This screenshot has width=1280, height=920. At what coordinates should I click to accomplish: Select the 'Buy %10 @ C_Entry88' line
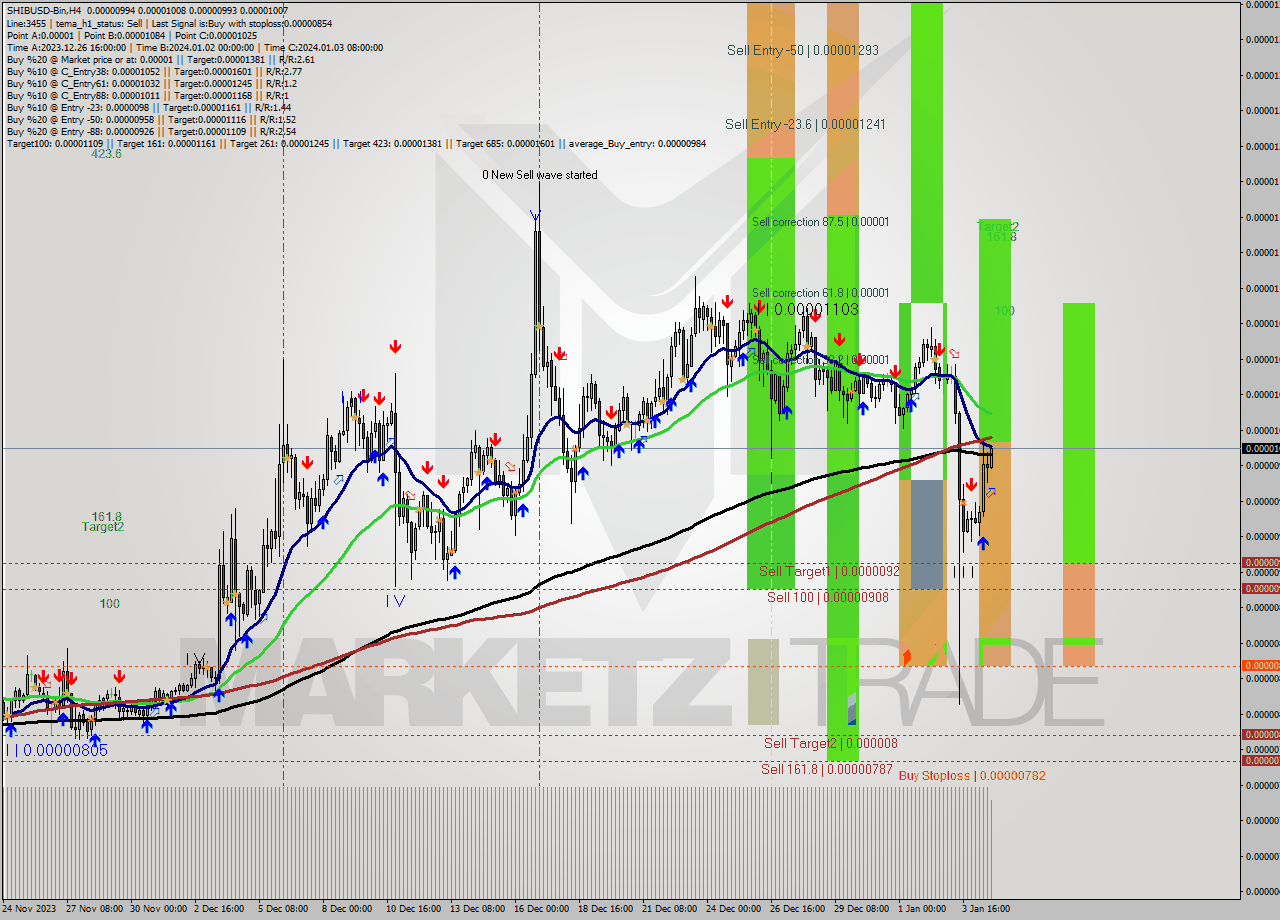(x=150, y=95)
